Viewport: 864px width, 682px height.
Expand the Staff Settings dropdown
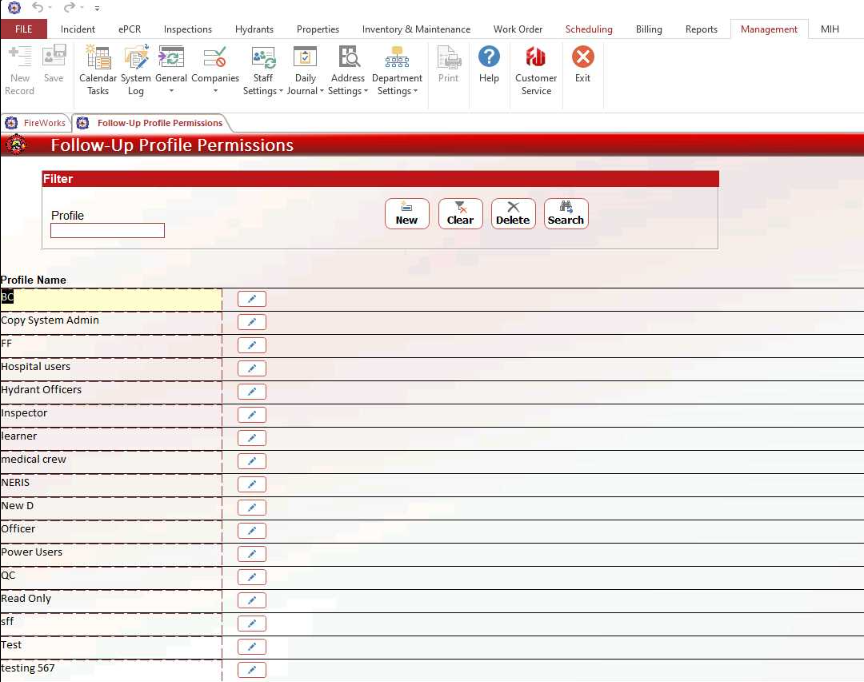(263, 85)
